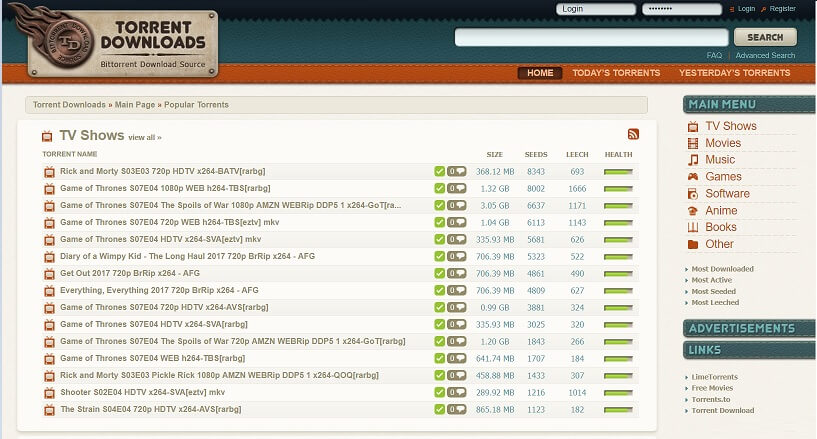The width and height of the screenshot is (817, 439).
Task: Click Other folder icon in Main Menu
Action: (x=693, y=244)
